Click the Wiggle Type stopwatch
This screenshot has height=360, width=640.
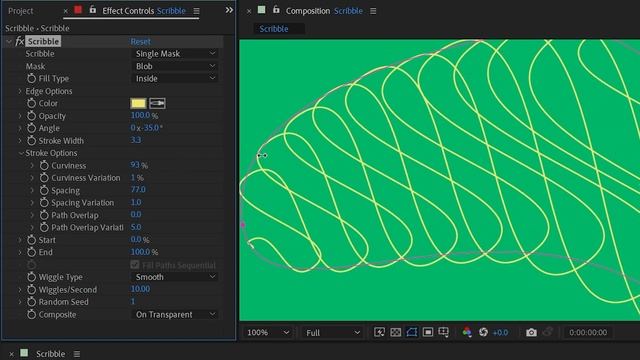coord(31,277)
